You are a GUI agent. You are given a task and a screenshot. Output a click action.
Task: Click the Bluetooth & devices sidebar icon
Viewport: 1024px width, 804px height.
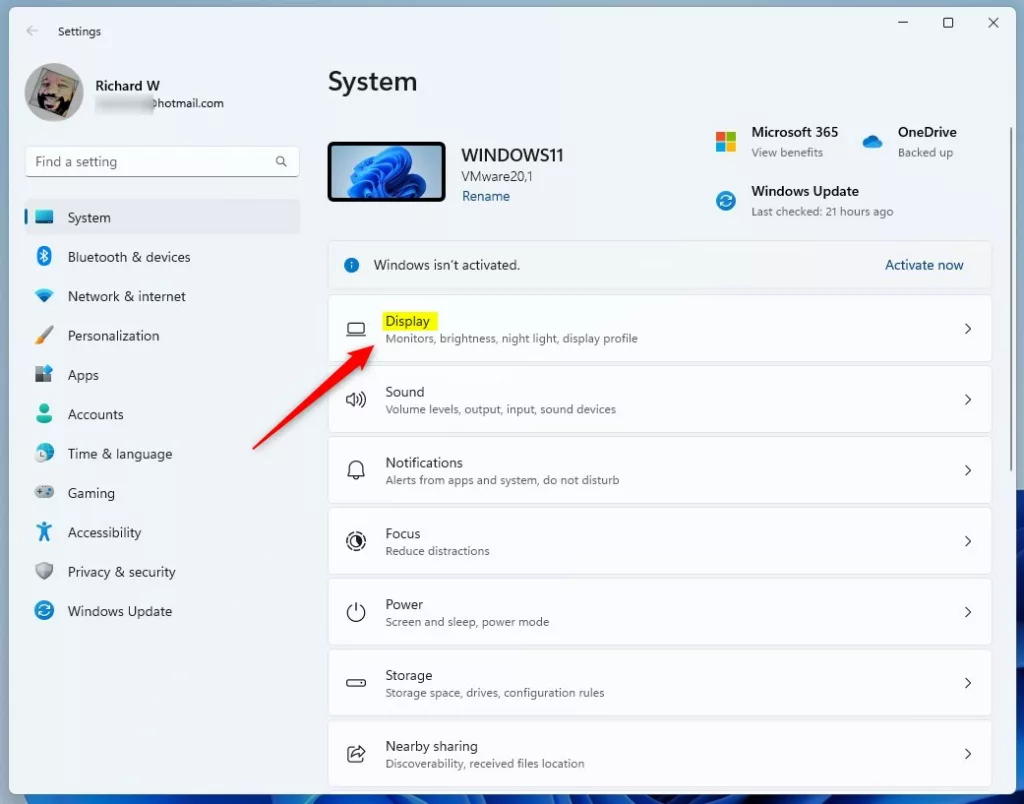(44, 257)
